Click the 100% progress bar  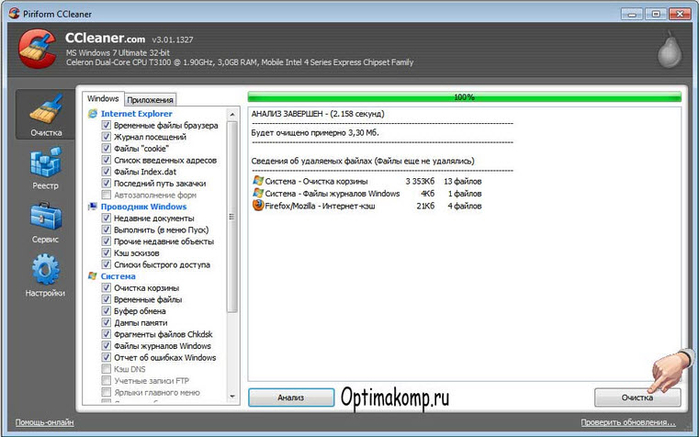[x=465, y=97]
